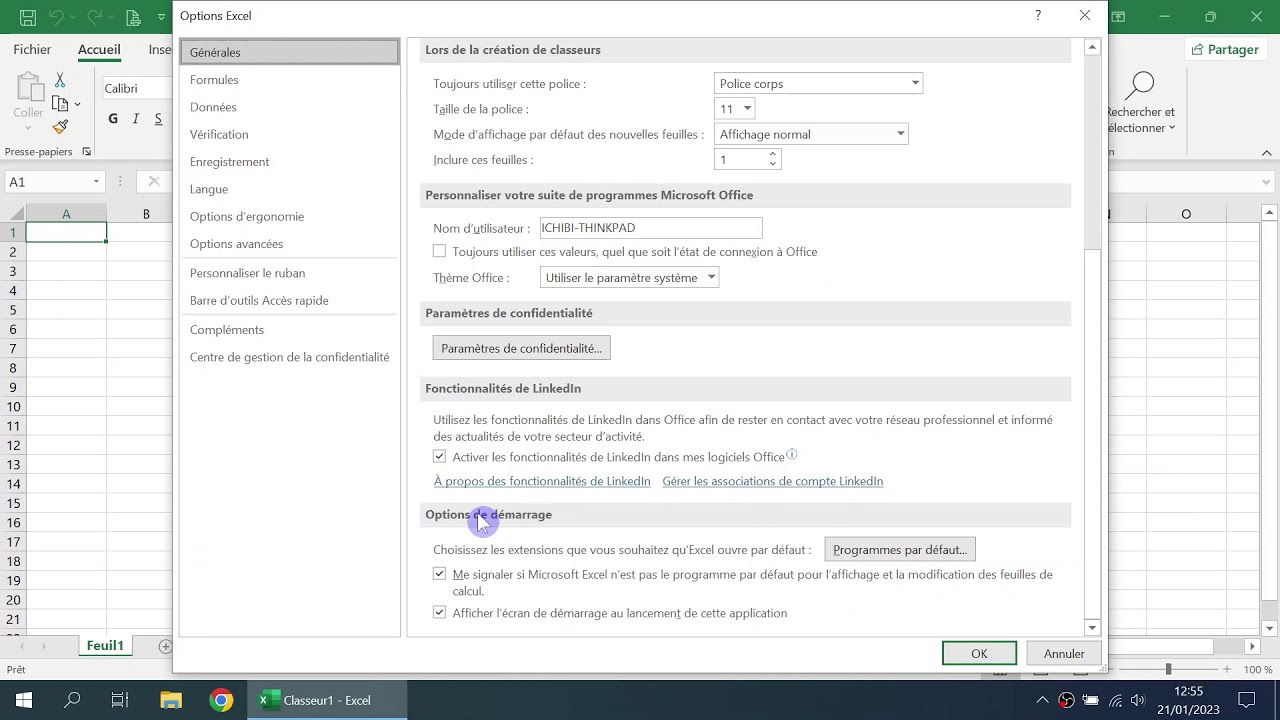The height and width of the screenshot is (720, 1280).
Task: Click the Cut scissors icon in the ribbon
Action: tap(60, 80)
